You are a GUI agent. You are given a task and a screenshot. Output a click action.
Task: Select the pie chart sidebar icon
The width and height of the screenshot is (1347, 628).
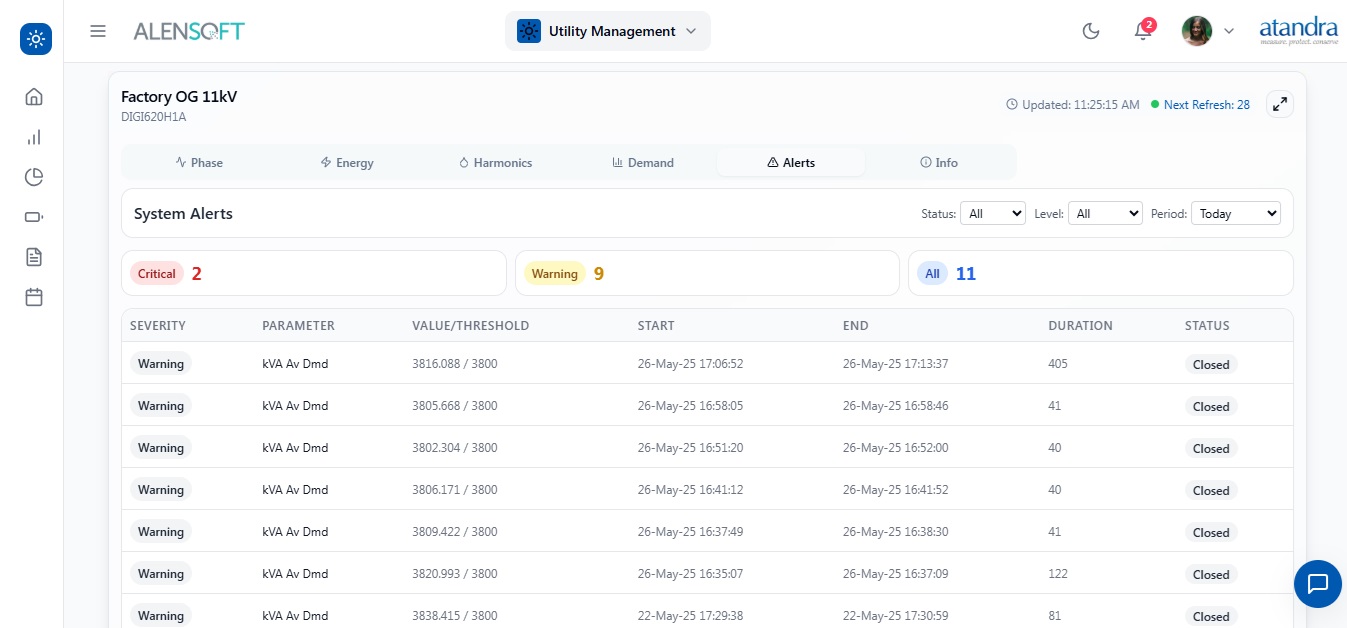click(x=34, y=177)
